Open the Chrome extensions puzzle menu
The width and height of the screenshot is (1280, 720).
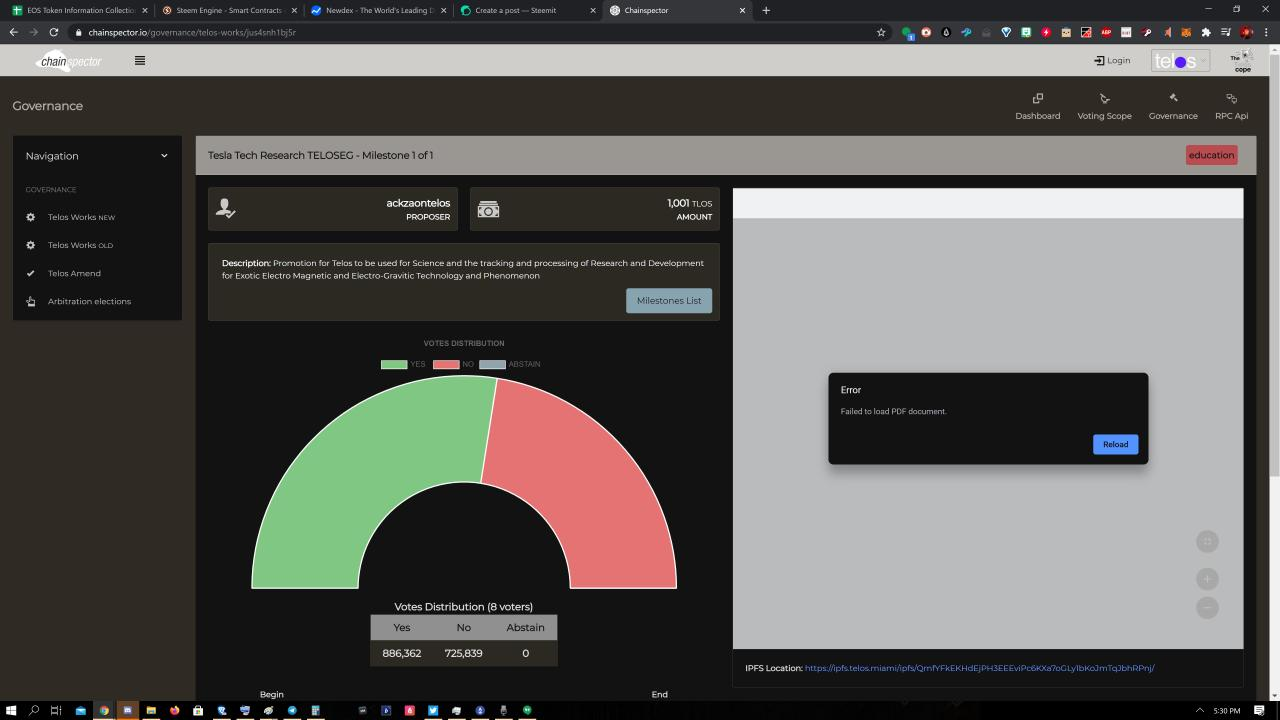1206,32
